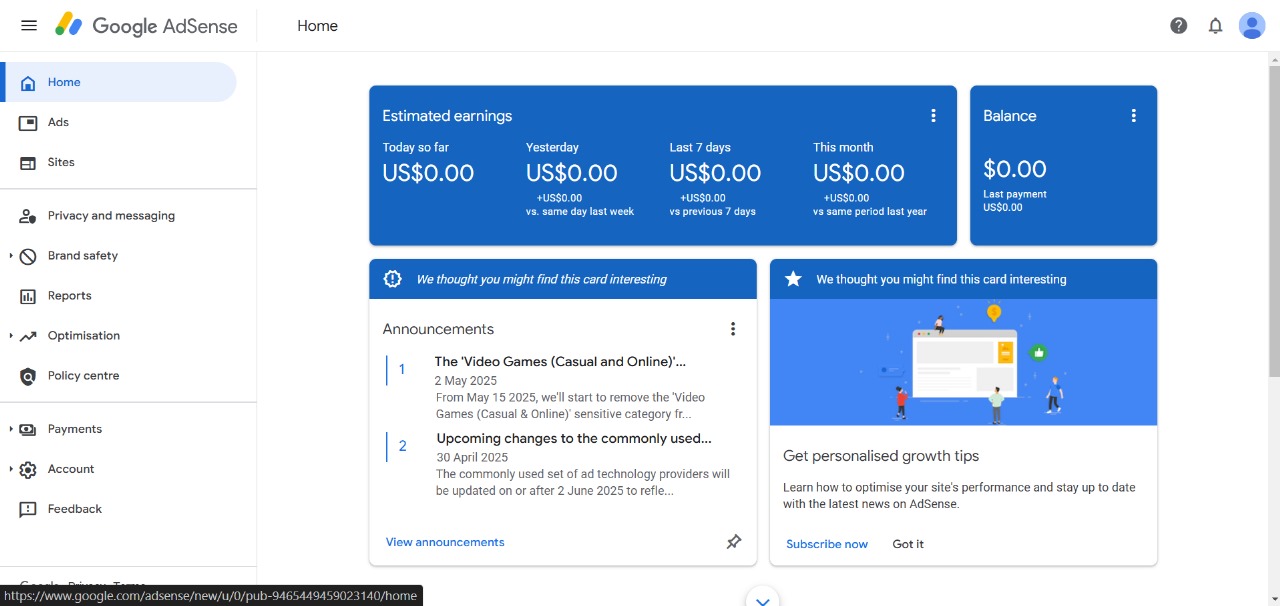Click the Google AdSense logo

[x=146, y=26]
